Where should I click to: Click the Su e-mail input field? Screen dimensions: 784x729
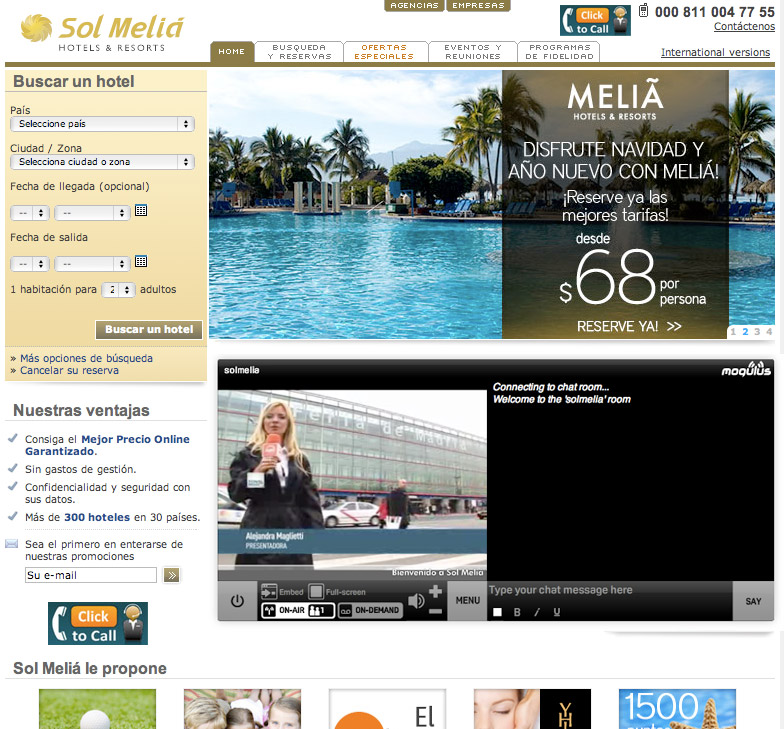[90, 575]
